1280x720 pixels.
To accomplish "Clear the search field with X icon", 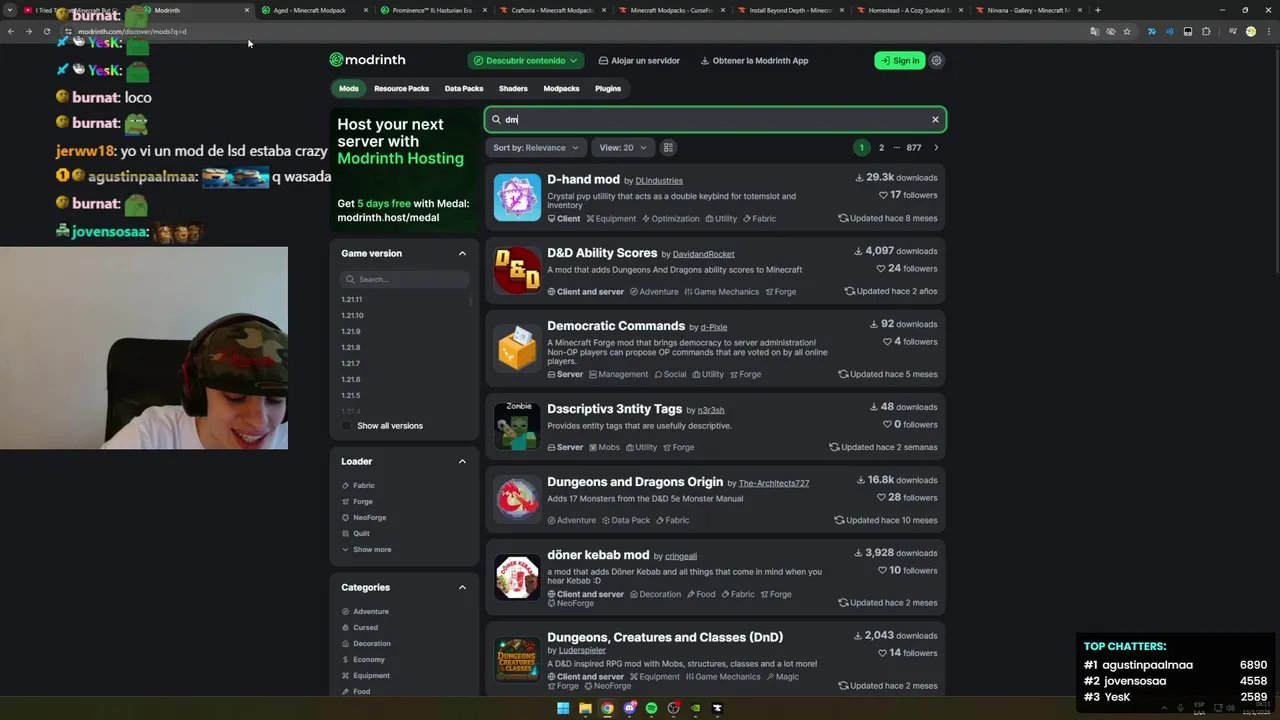I will [935, 119].
